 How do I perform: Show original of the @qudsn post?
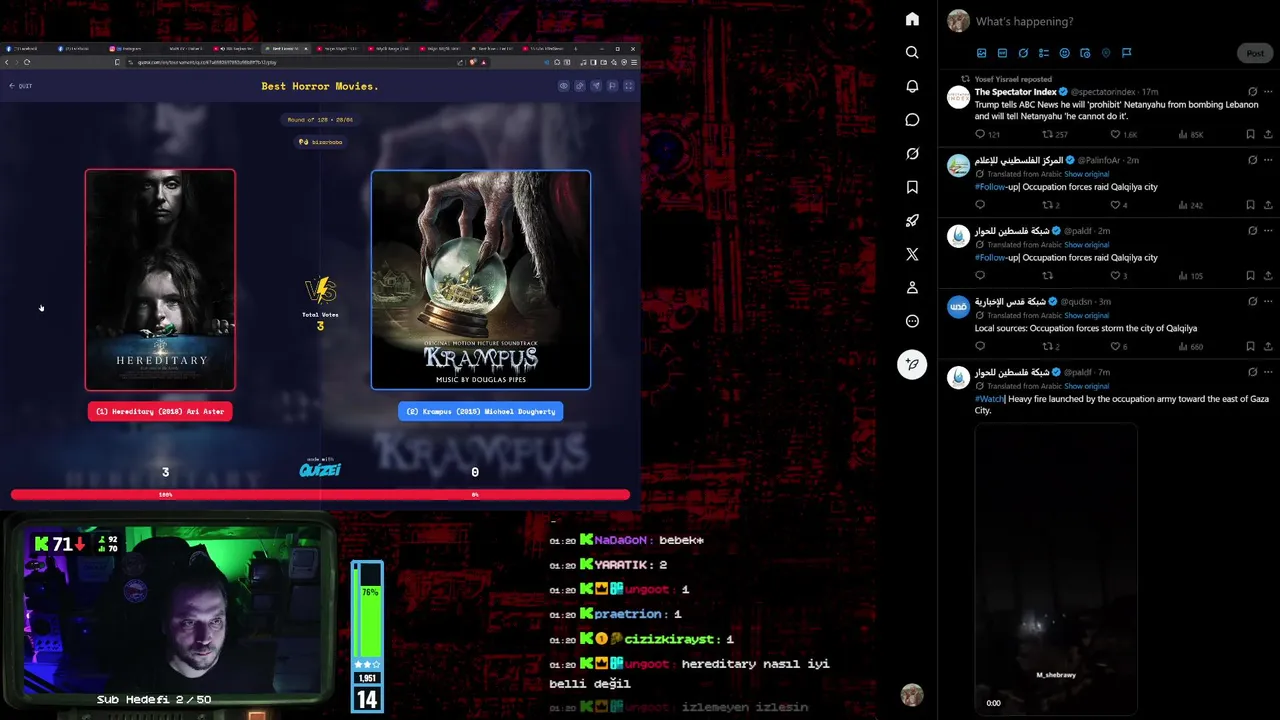point(1086,315)
